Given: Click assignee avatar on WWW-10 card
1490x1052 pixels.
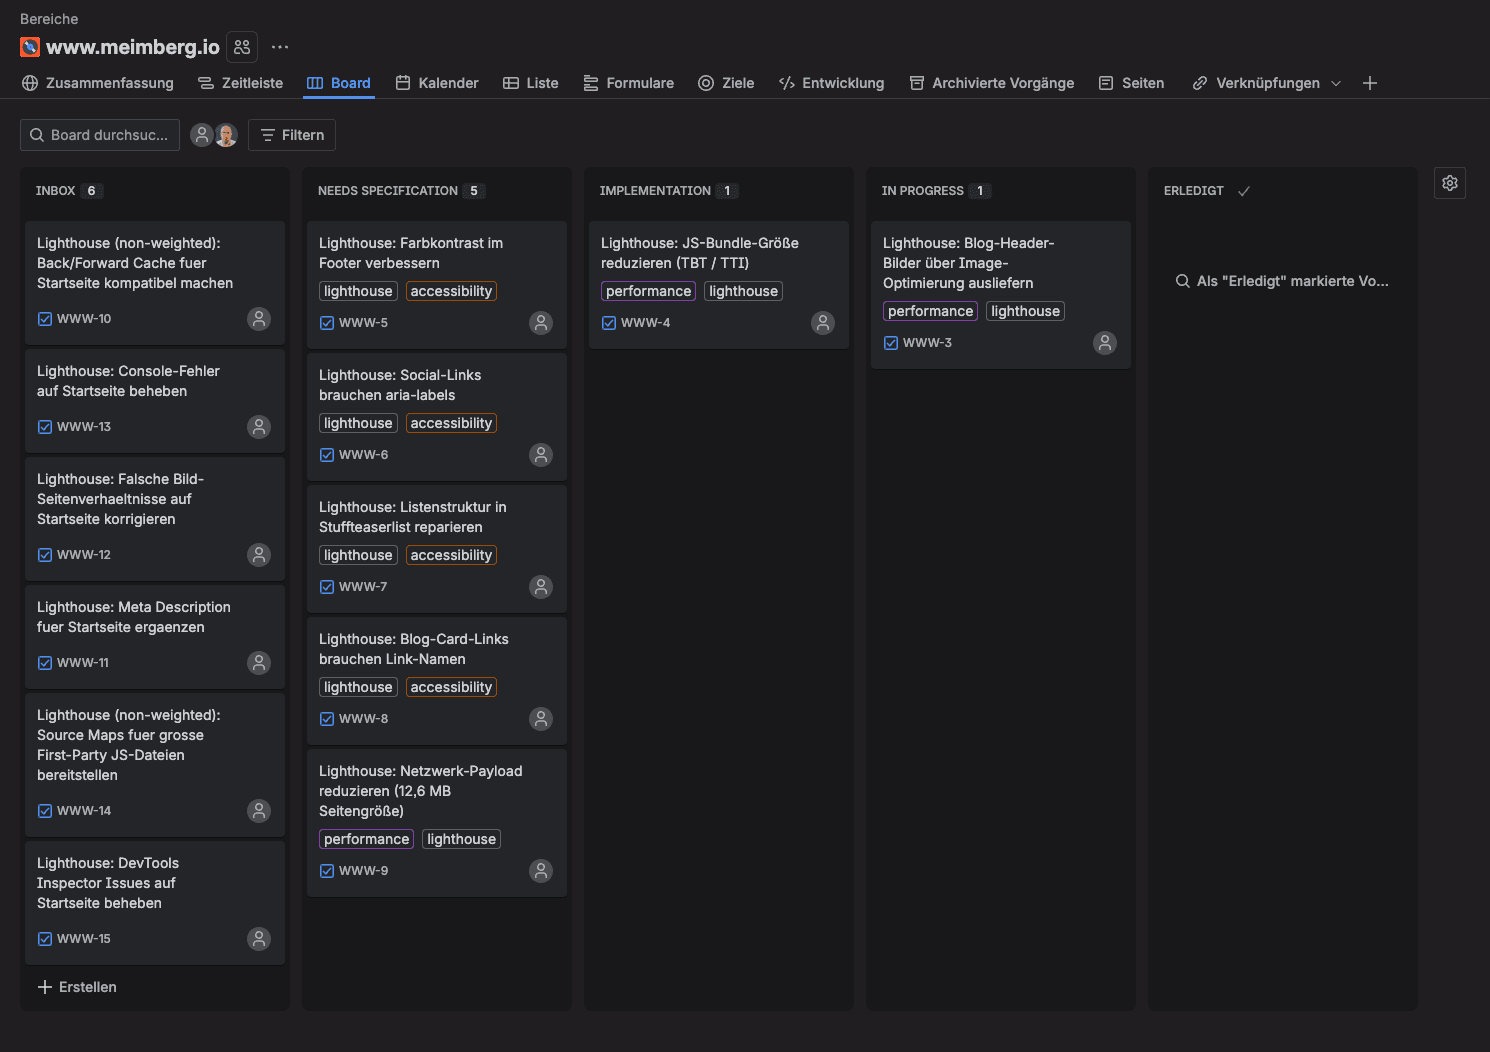Looking at the screenshot, I should [259, 319].
